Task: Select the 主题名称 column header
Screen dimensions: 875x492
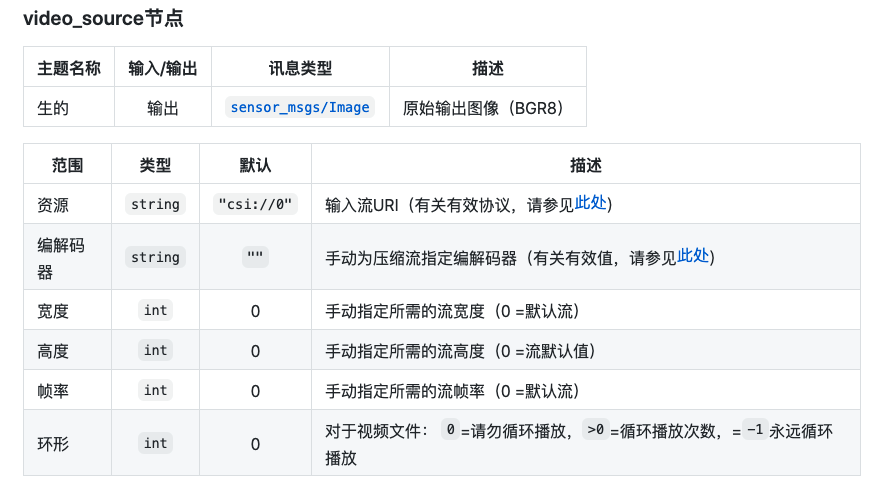Action: 69,68
